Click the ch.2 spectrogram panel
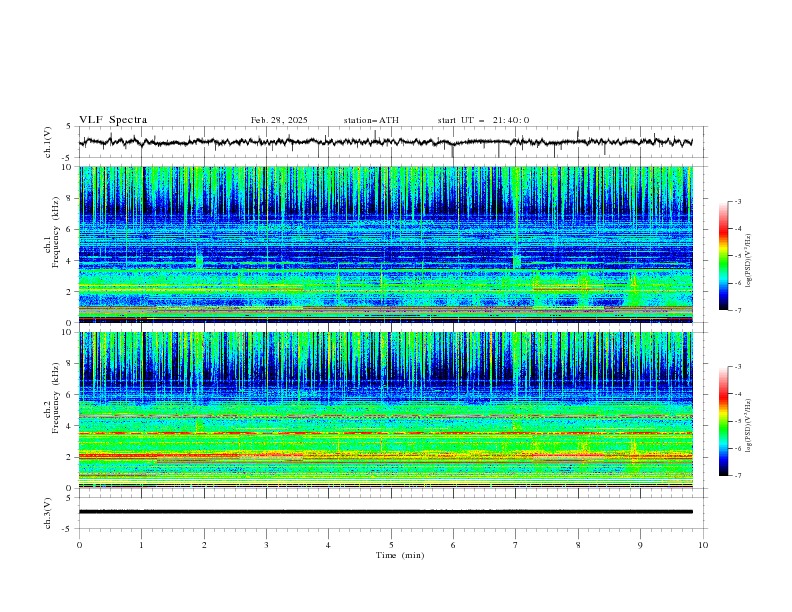This screenshot has height=612, width=792. (386, 410)
